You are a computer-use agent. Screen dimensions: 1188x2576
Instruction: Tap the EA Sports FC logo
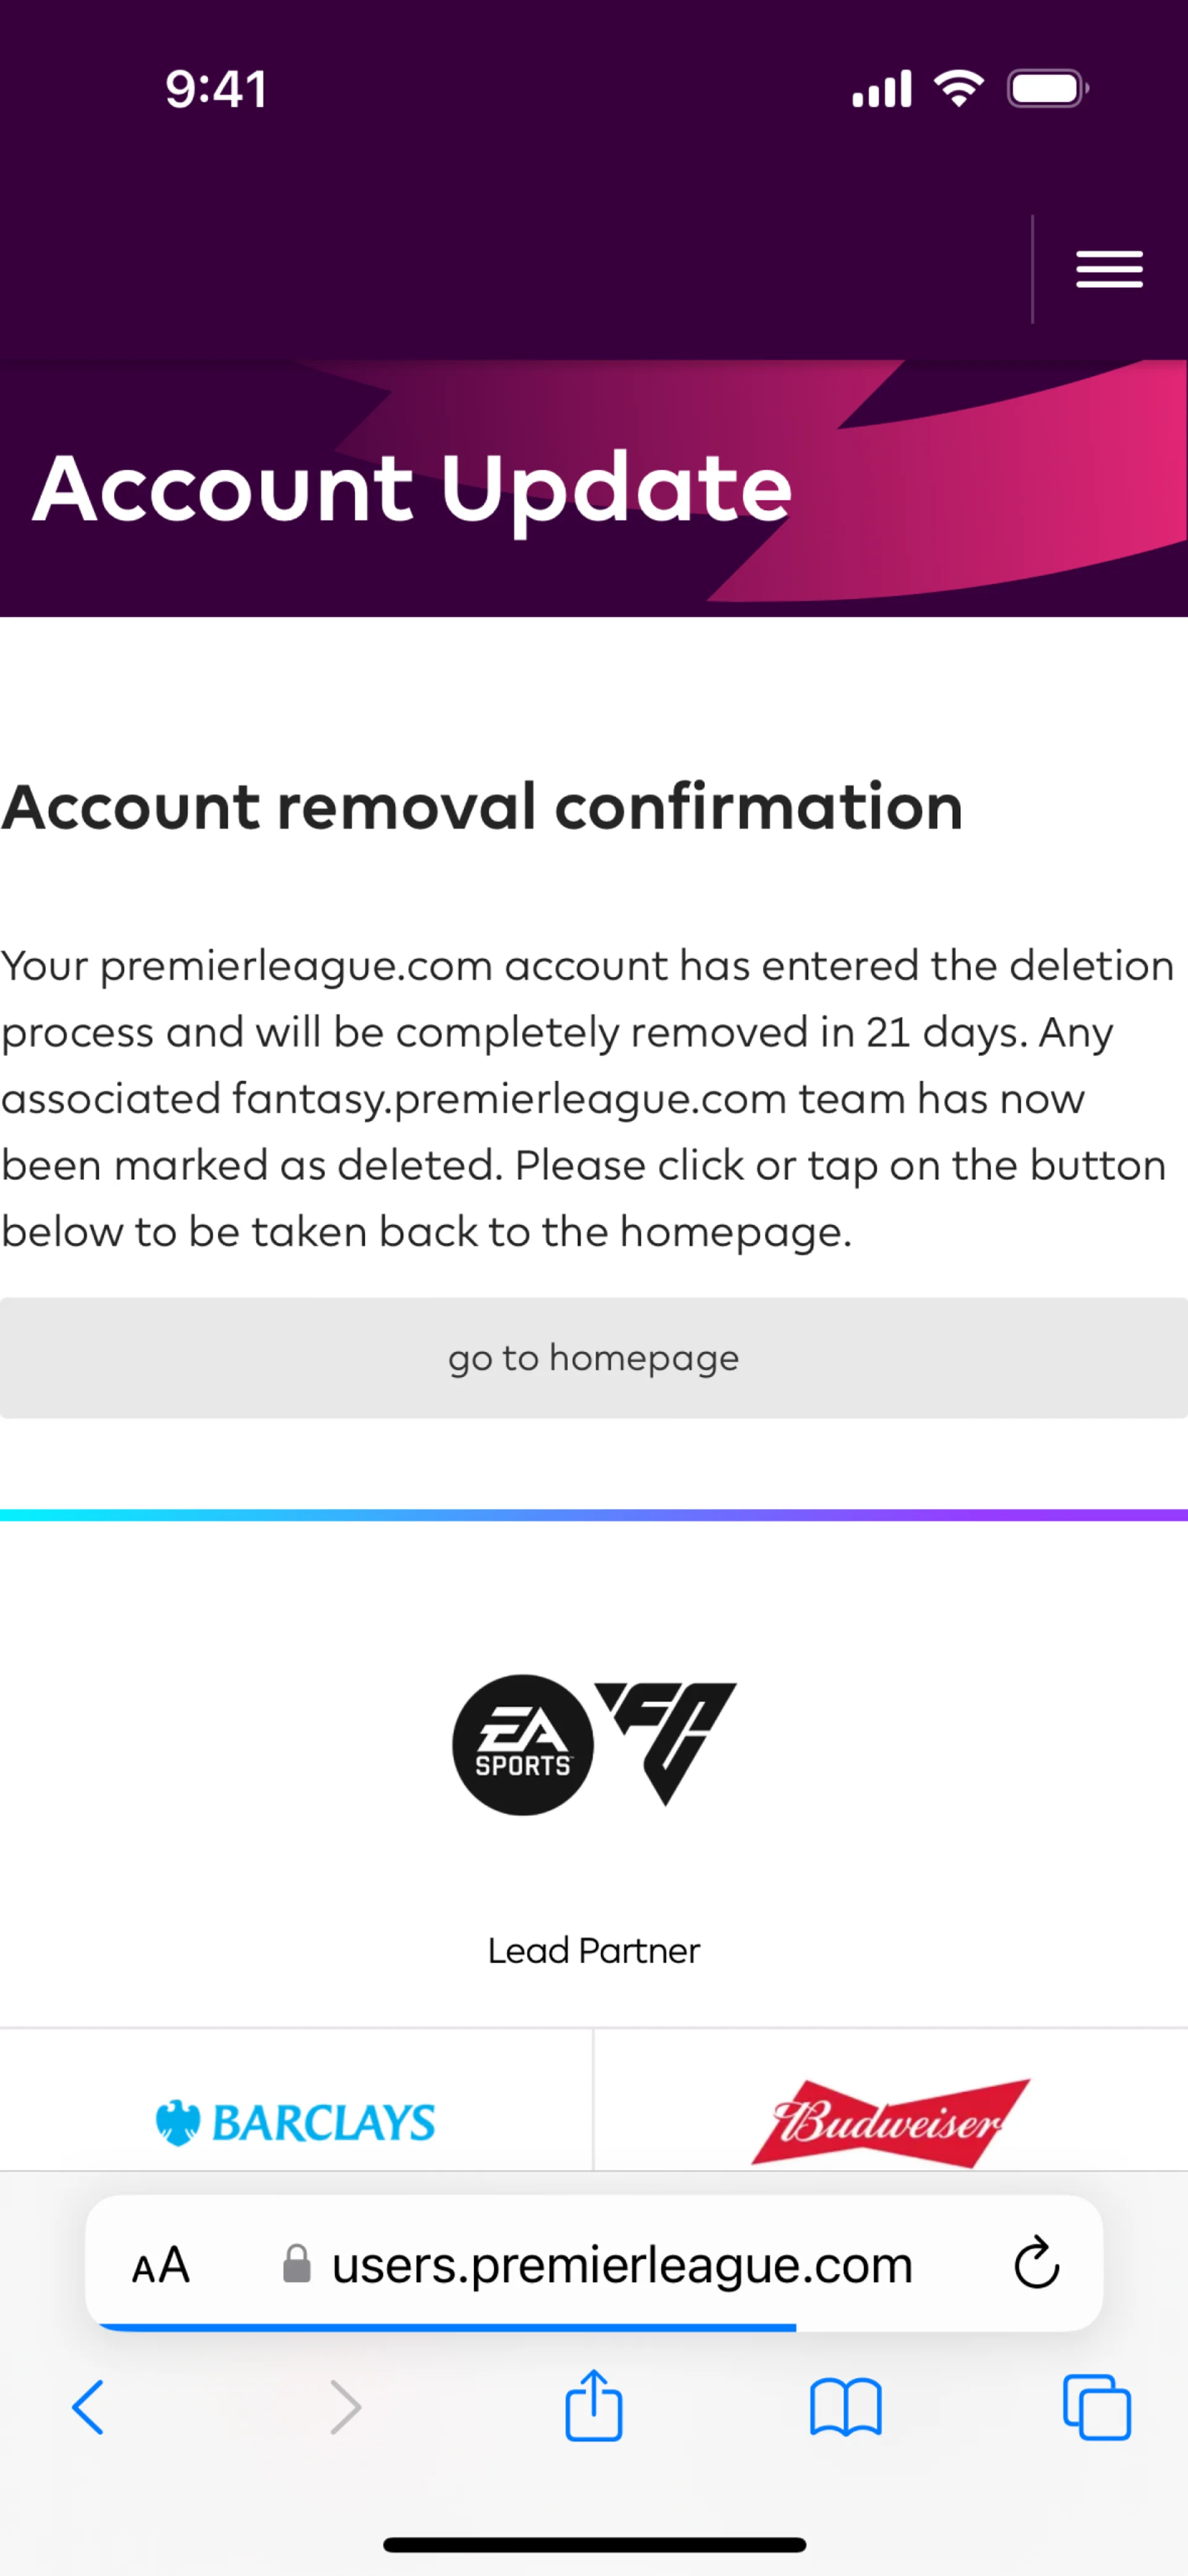594,1745
